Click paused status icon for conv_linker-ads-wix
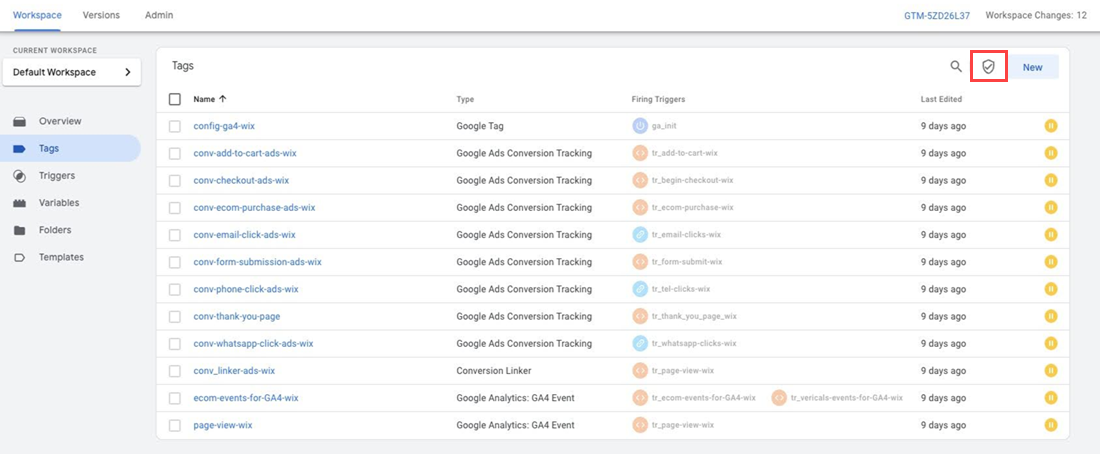The width and height of the screenshot is (1100, 454). (1050, 370)
